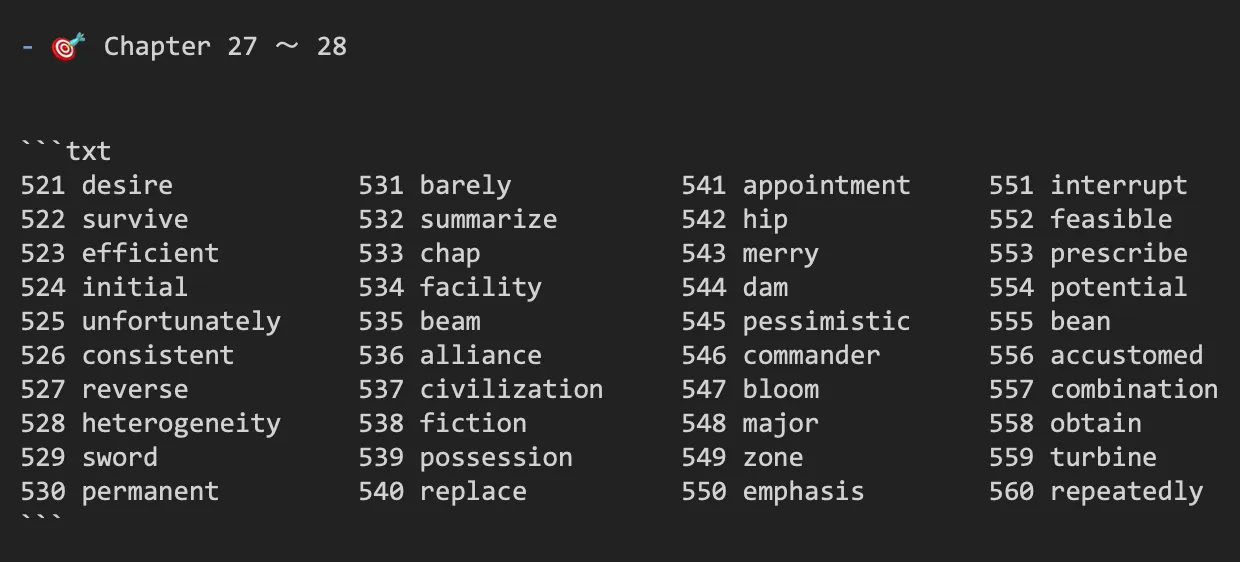
Task: Click the word emphasis at 550
Action: point(803,491)
